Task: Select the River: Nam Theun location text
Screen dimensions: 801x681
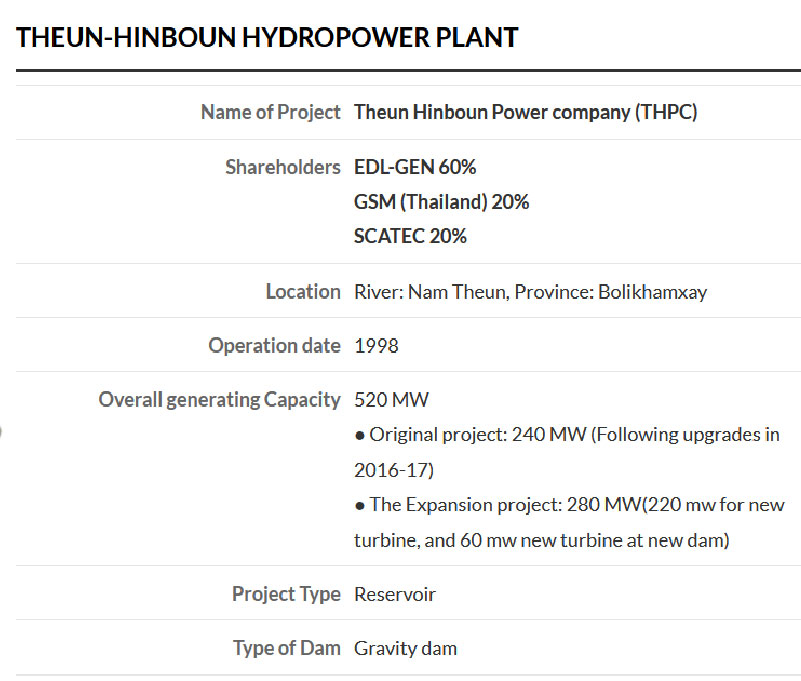Action: pyautogui.click(x=430, y=292)
